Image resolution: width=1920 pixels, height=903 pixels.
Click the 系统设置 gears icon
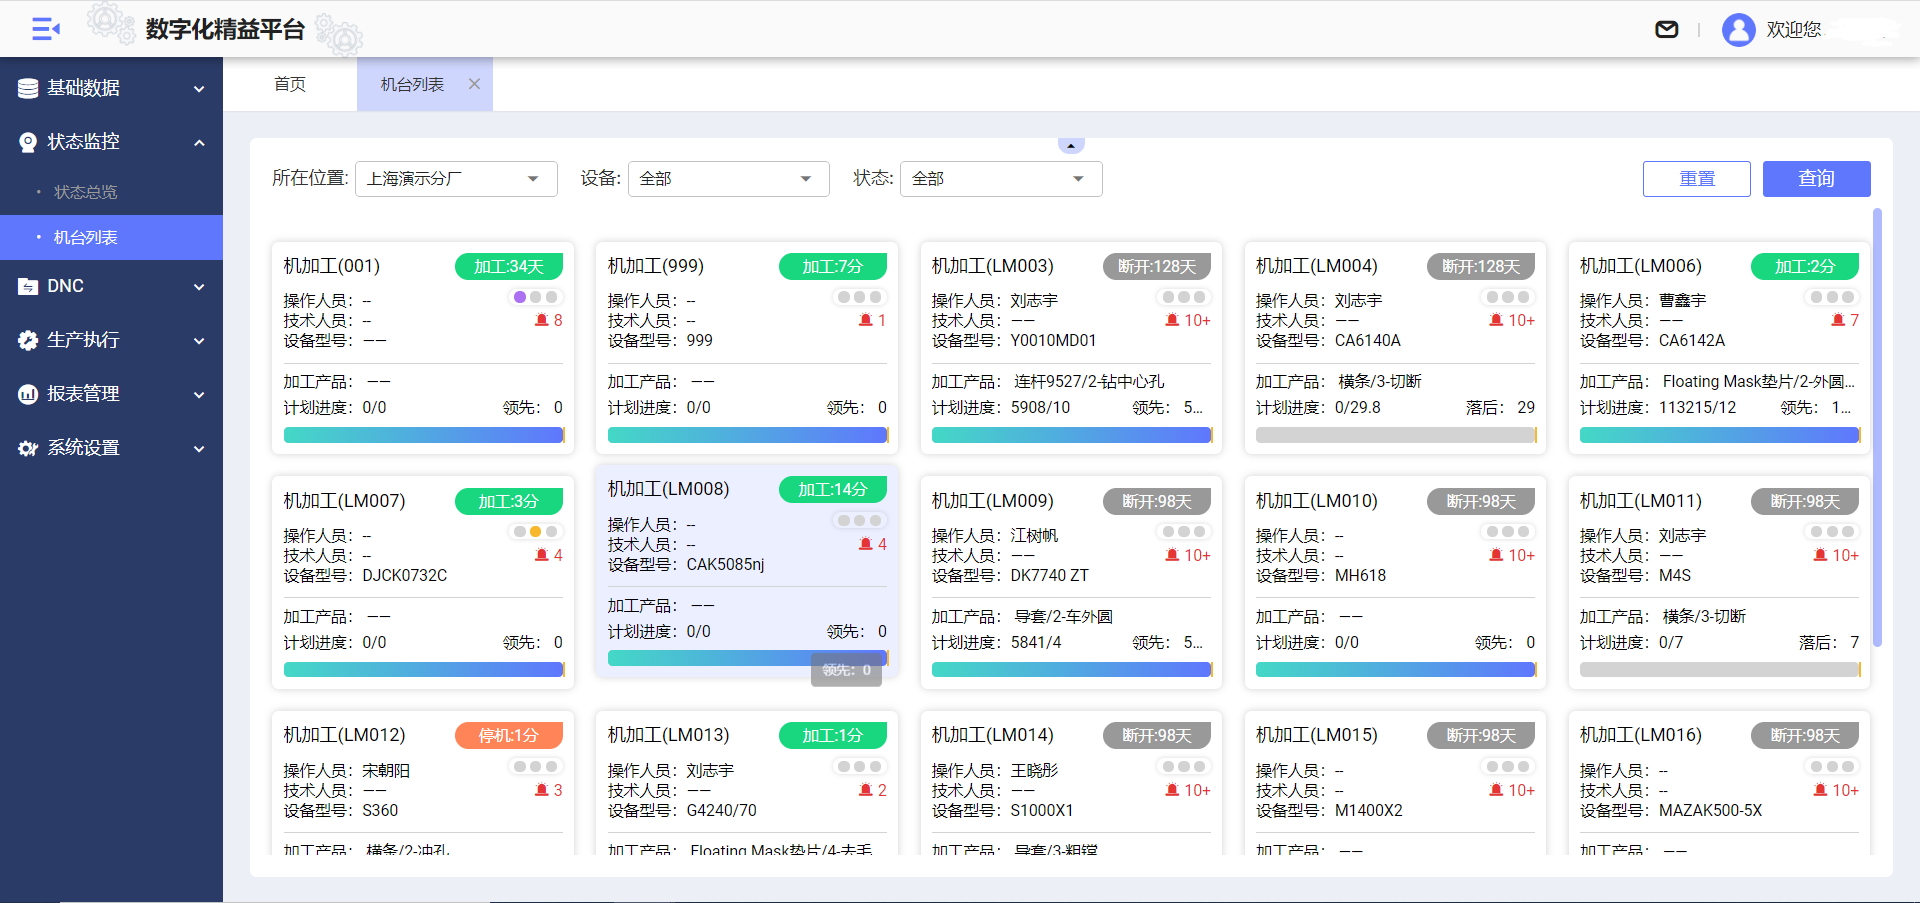click(x=28, y=448)
